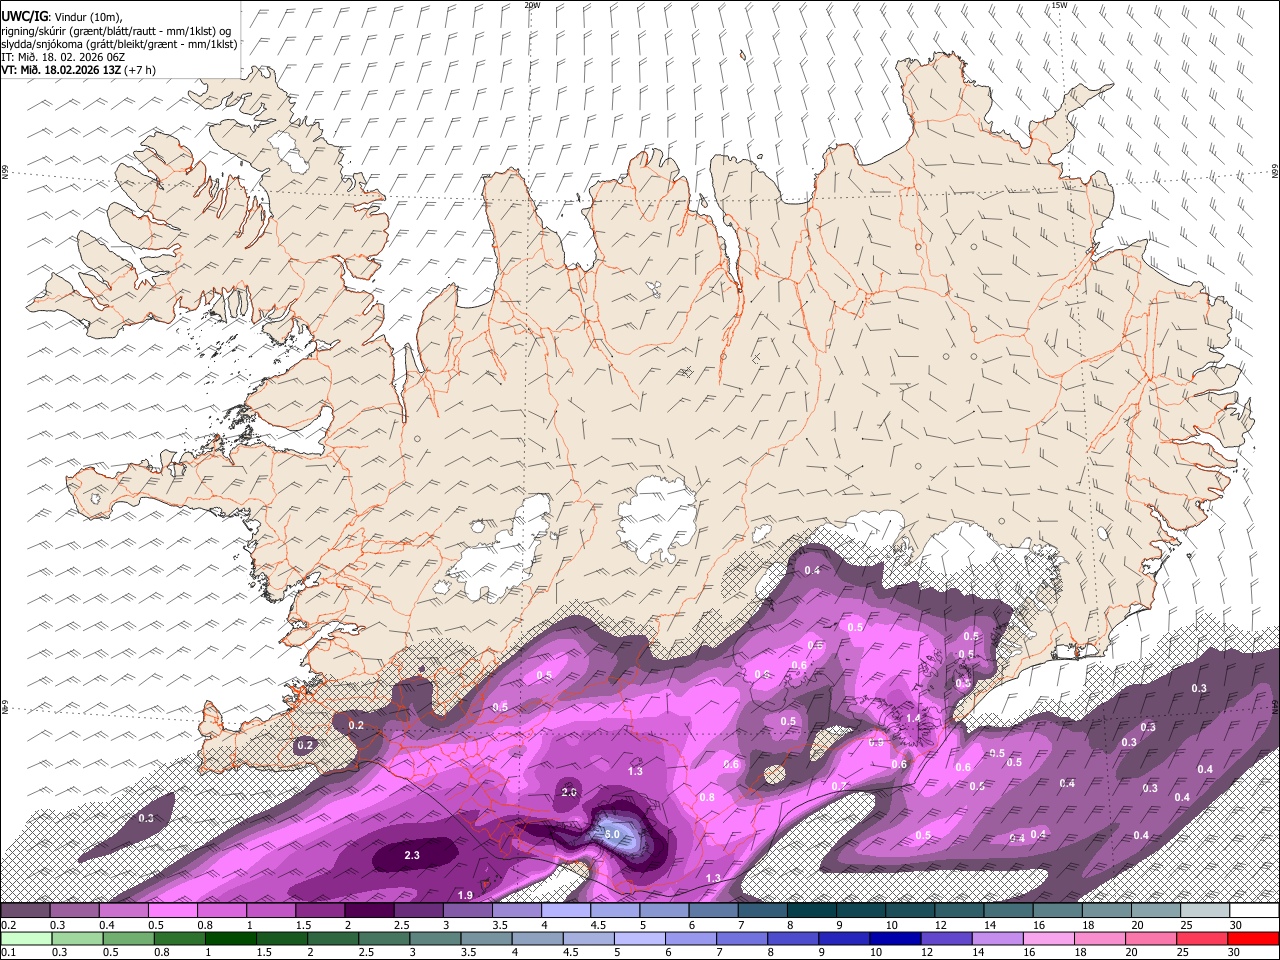Click the 1.9 value near the bottom edge

coord(465,895)
